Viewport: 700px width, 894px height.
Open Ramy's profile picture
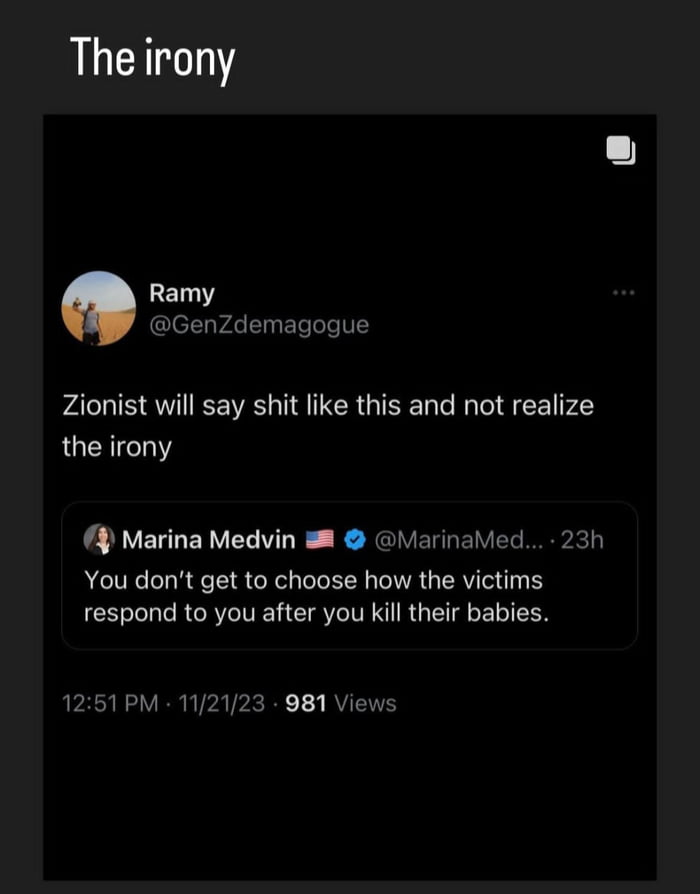pos(99,309)
